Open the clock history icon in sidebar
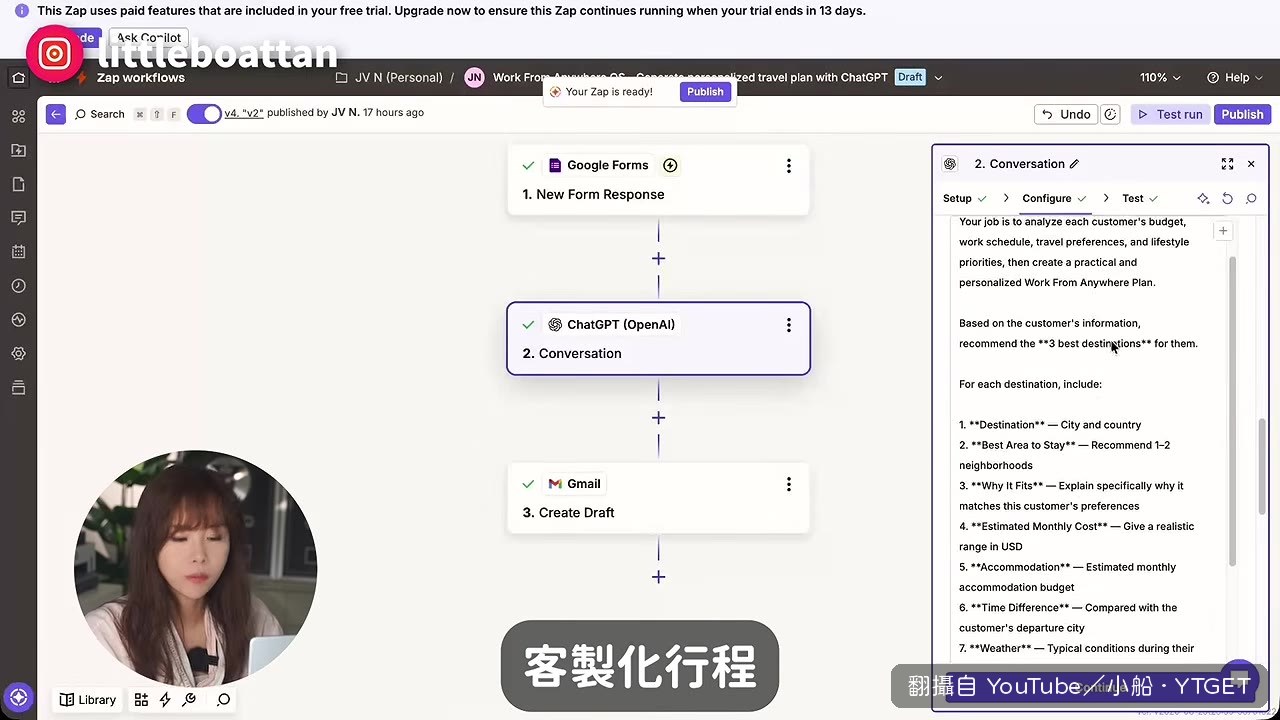This screenshot has width=1280, height=720. (x=18, y=286)
